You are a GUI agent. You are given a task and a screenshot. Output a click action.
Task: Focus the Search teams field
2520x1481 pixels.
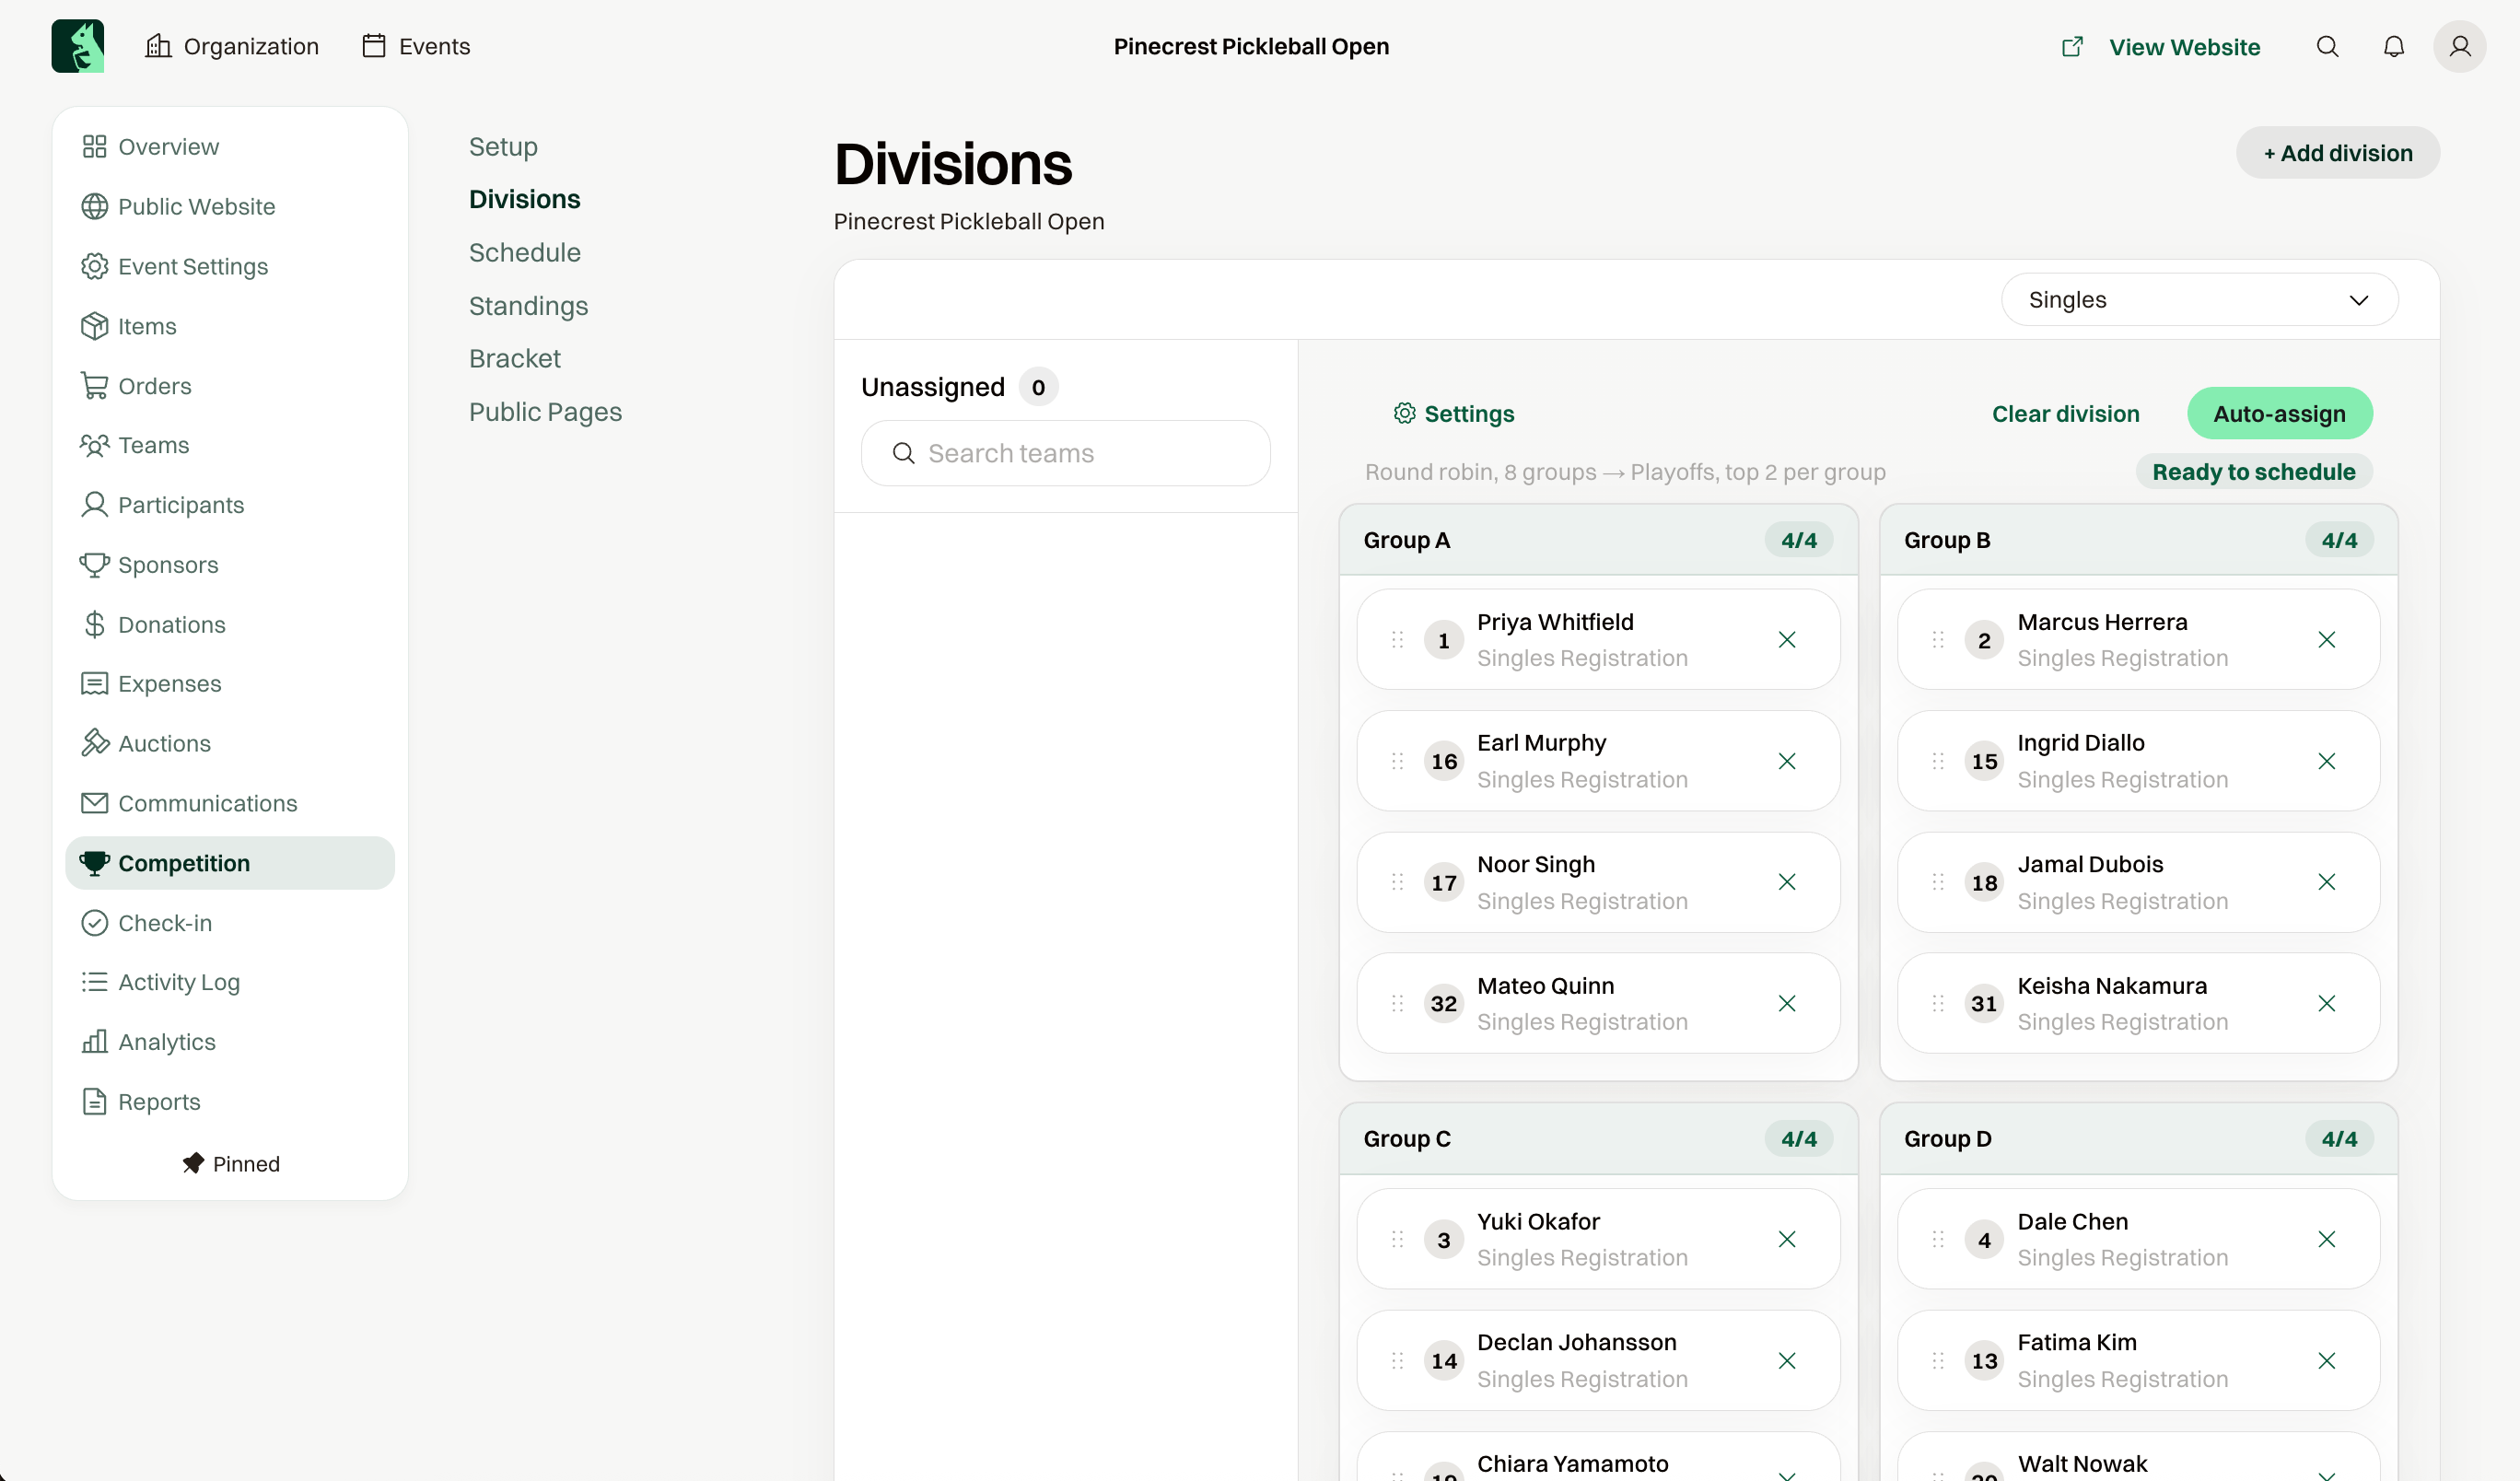tap(1066, 454)
